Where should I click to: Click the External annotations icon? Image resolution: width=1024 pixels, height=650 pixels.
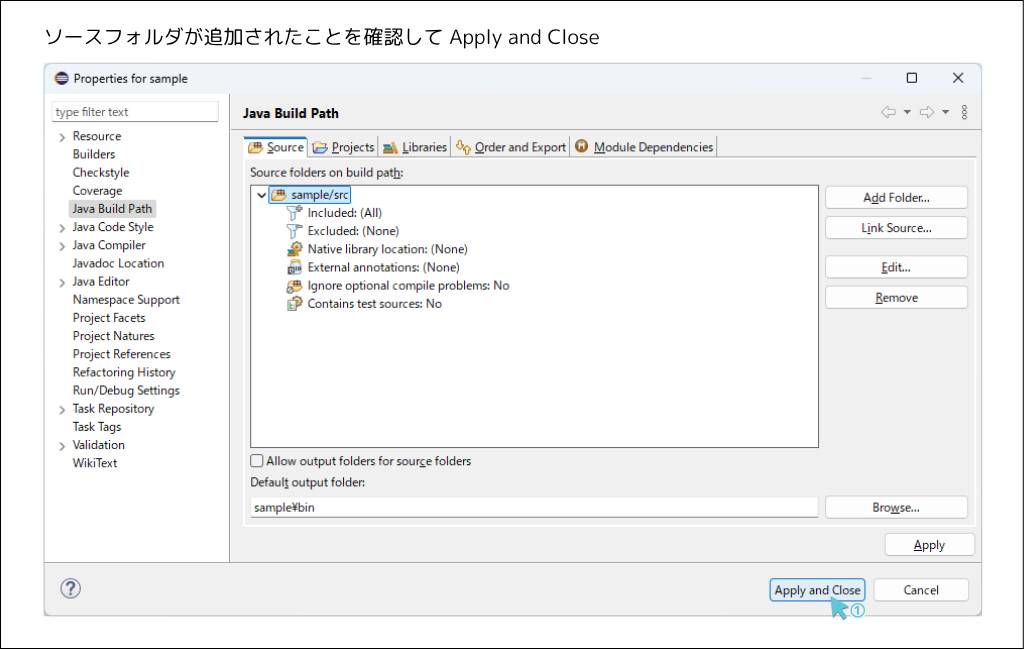[x=294, y=267]
